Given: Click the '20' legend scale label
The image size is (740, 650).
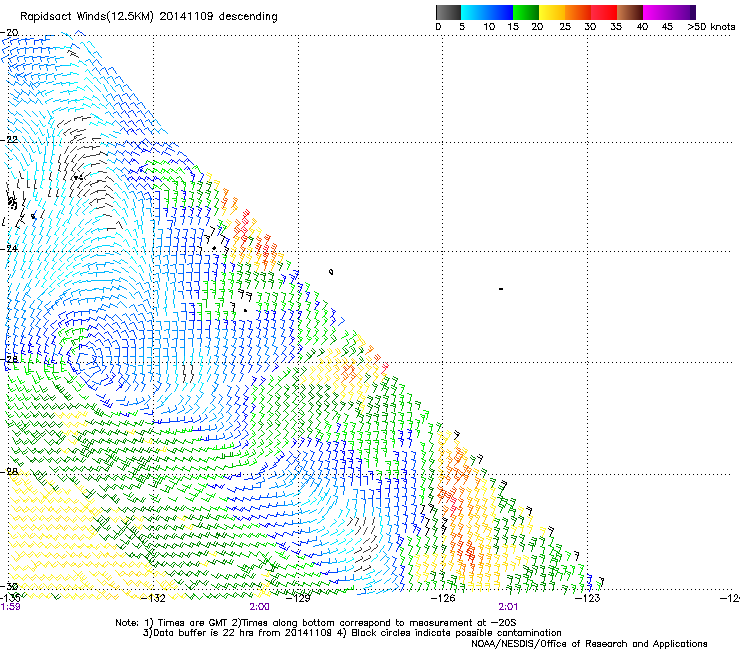Looking at the screenshot, I should (x=537, y=27).
